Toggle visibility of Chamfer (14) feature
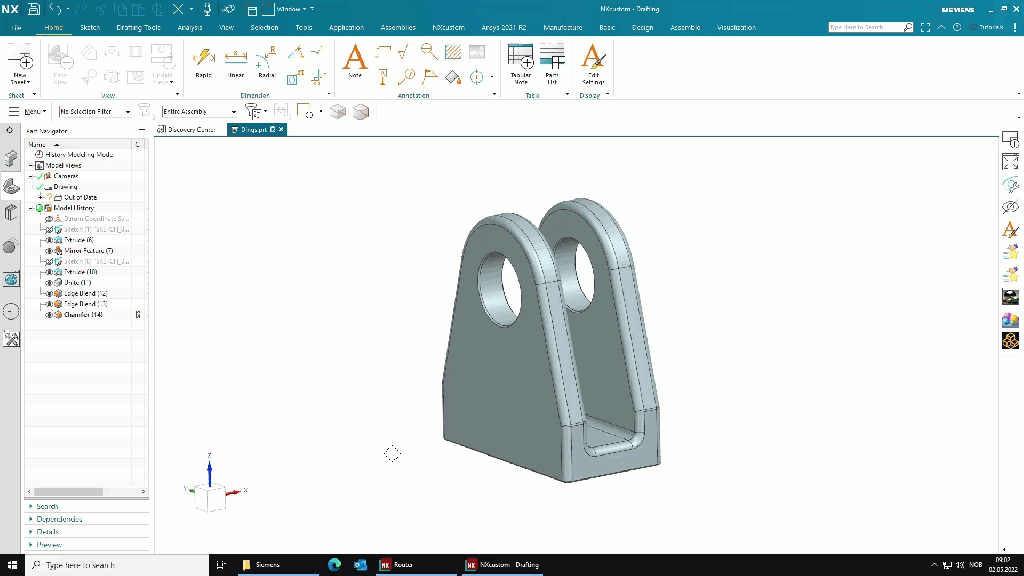1024x576 pixels. pyautogui.click(x=48, y=315)
